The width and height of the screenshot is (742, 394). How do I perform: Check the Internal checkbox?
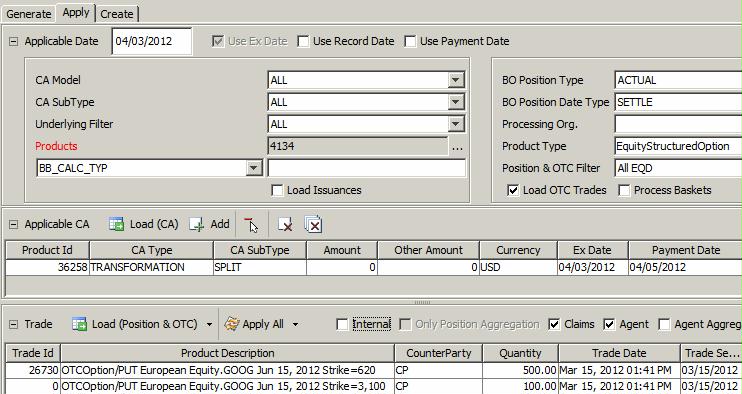[342, 324]
